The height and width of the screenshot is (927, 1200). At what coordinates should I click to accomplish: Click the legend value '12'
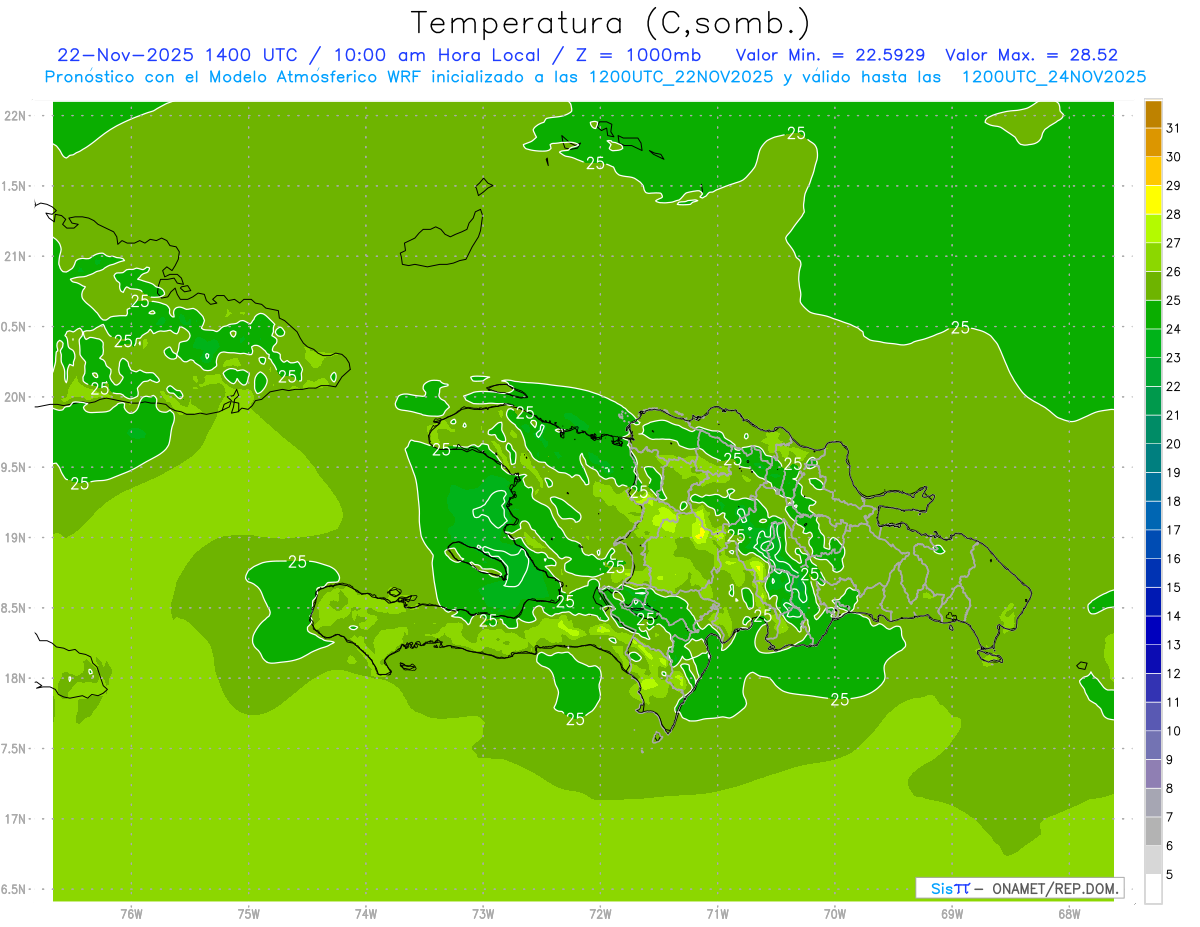(1174, 673)
